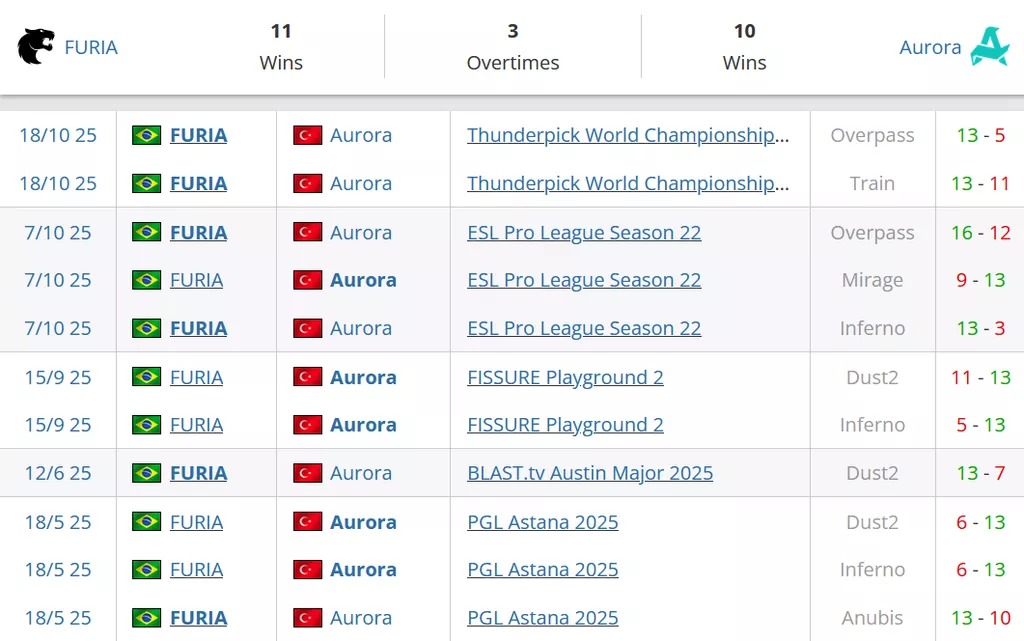Open FURIA team link in header
Viewport: 1024px width, 641px height.
[91, 47]
